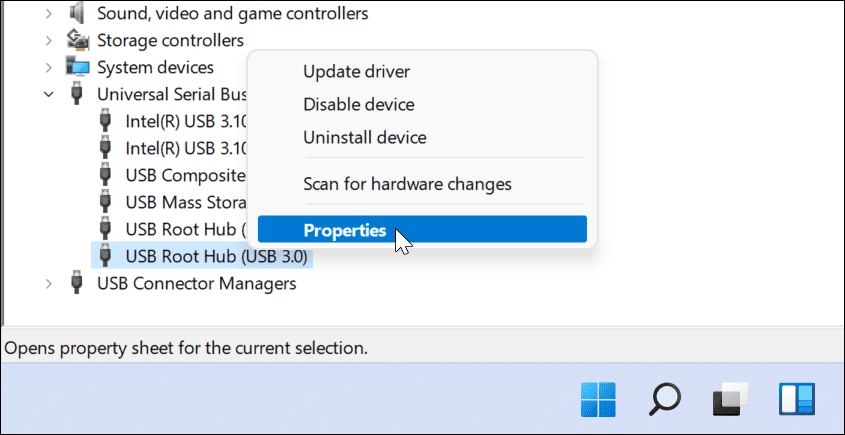Click the USB Root Hub (USB 3.0) icon
This screenshot has height=435, width=845.
pos(106,256)
